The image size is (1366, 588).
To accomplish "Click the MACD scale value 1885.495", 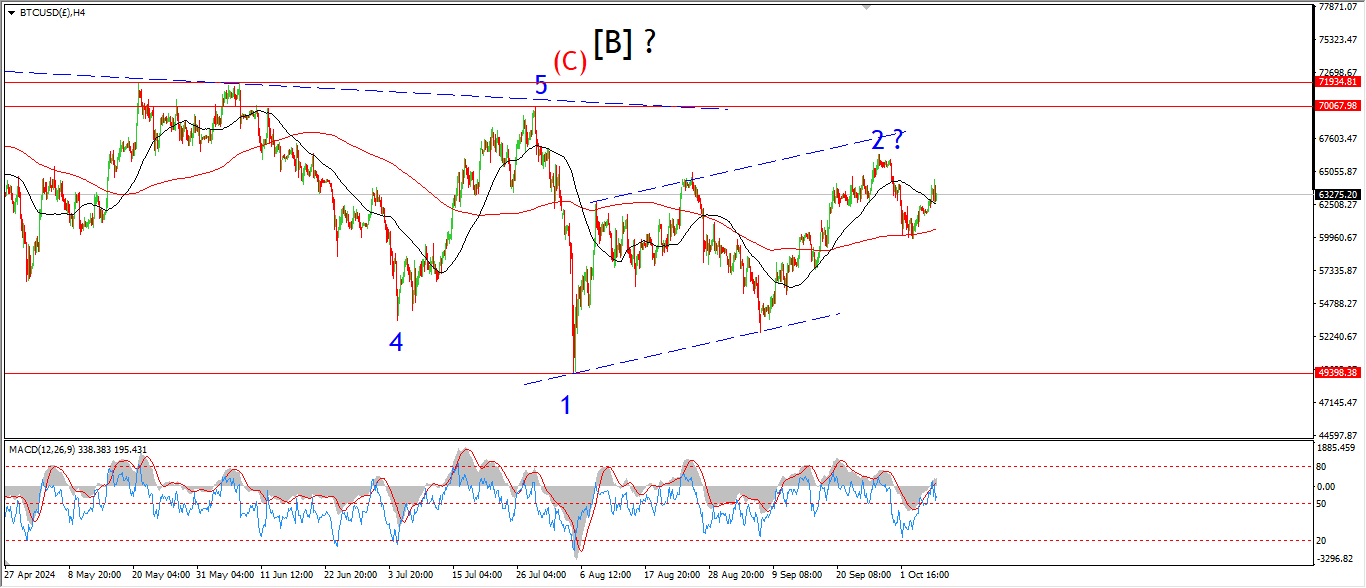I will 1337,448.
